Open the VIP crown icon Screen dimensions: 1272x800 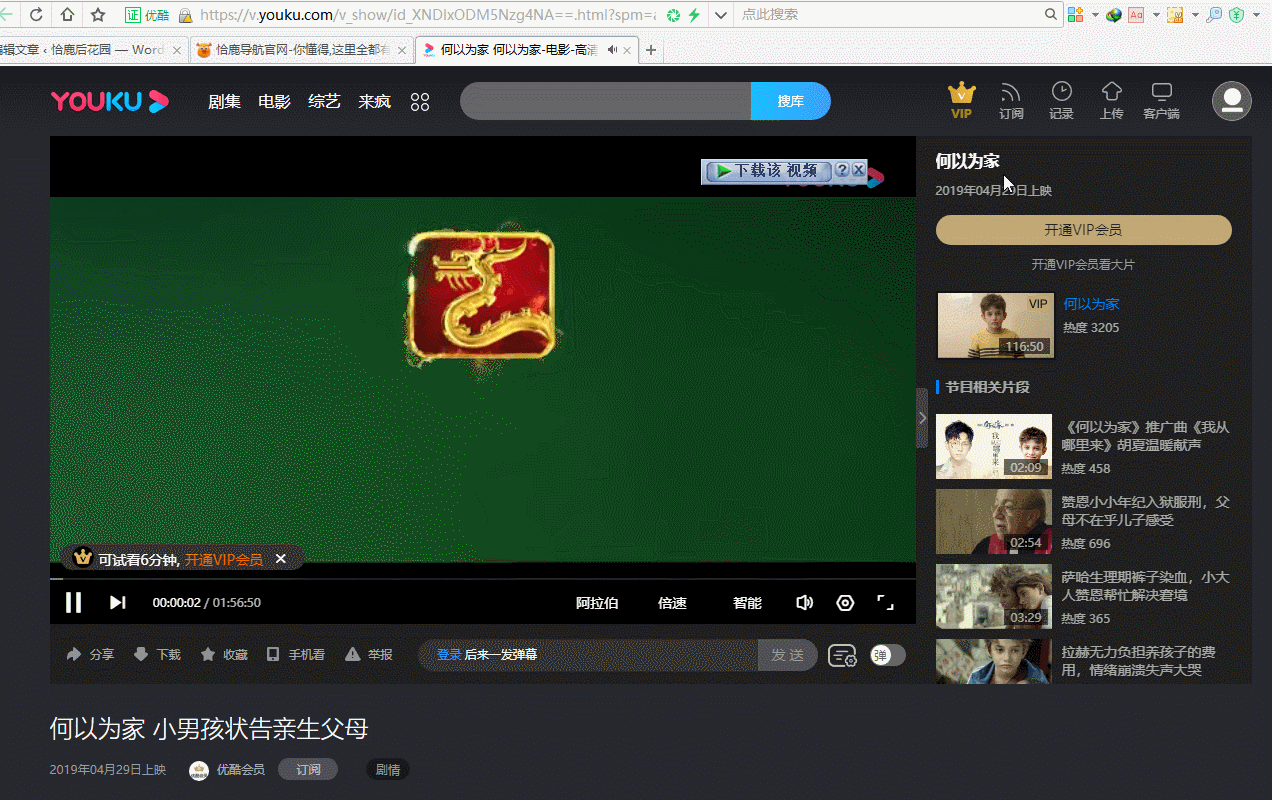(x=961, y=100)
